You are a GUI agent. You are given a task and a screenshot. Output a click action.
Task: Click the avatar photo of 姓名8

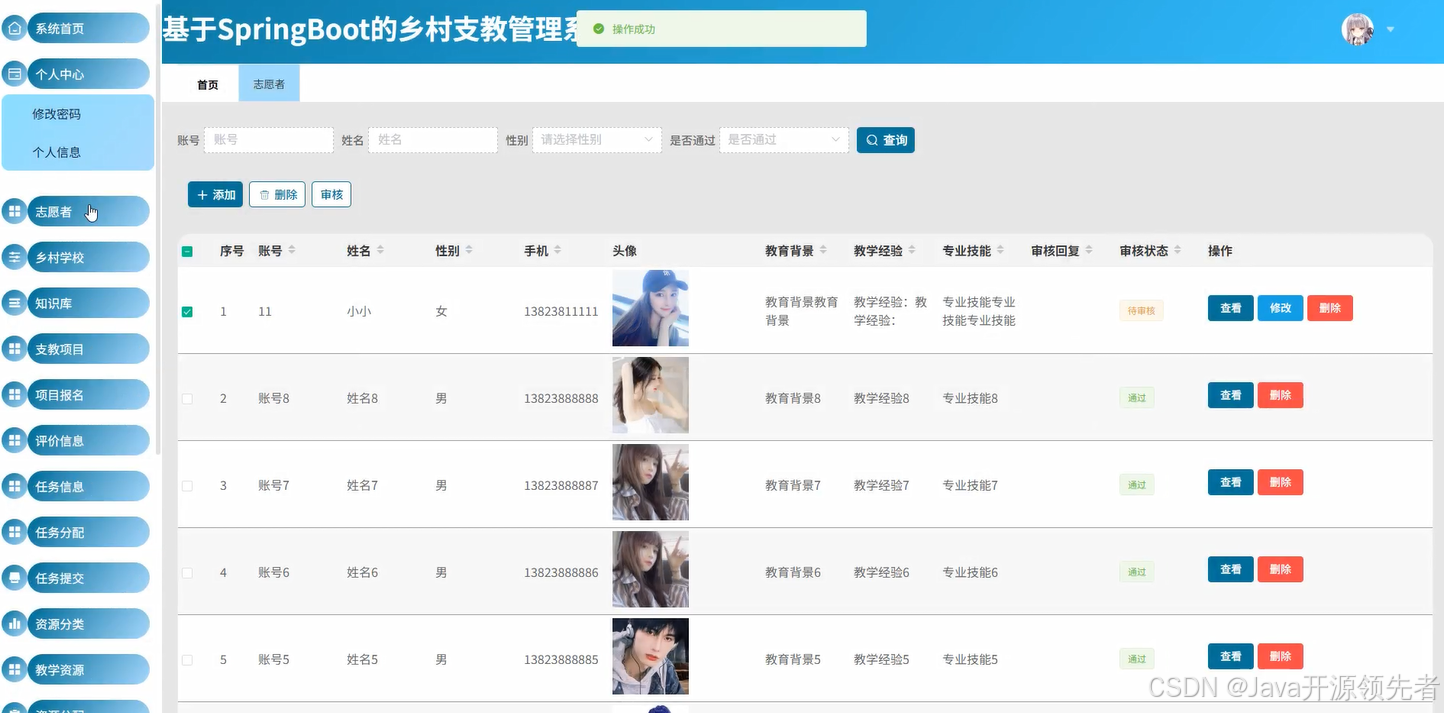click(650, 395)
